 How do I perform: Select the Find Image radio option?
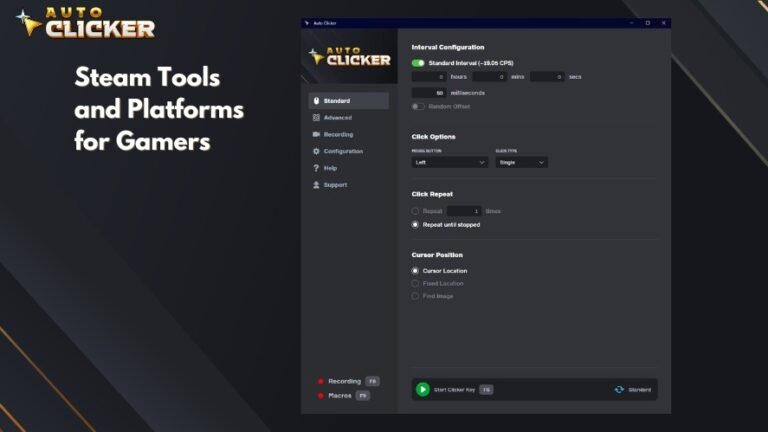(x=415, y=296)
